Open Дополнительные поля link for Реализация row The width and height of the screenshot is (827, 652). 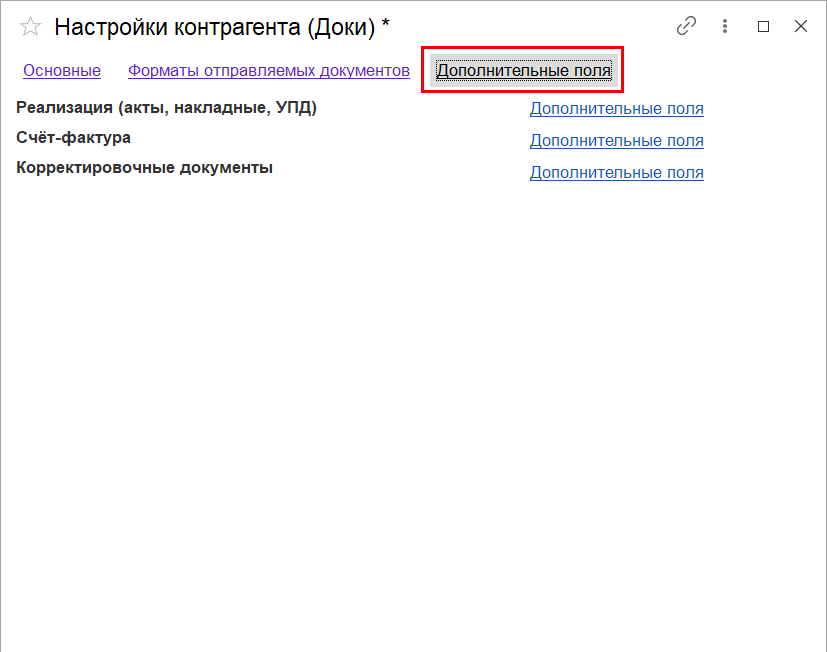pyautogui.click(x=617, y=109)
